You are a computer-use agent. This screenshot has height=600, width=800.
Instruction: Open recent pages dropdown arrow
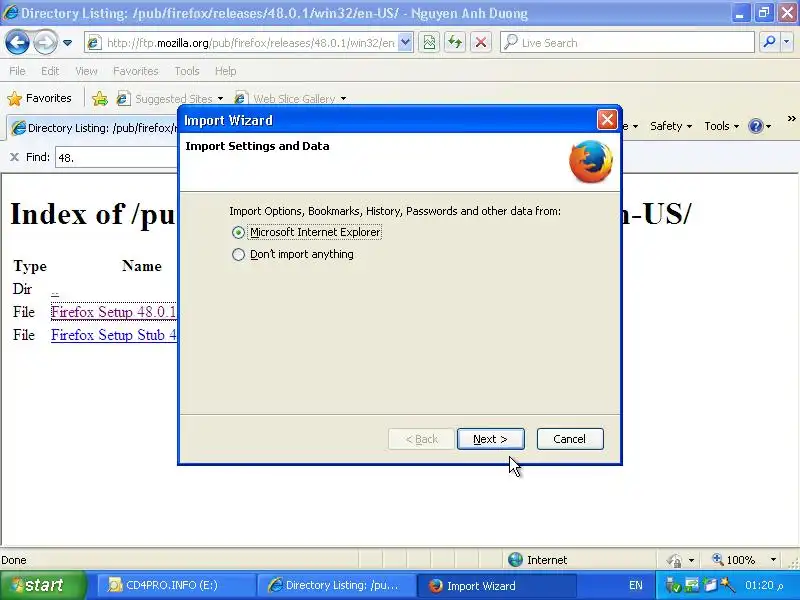[67, 43]
